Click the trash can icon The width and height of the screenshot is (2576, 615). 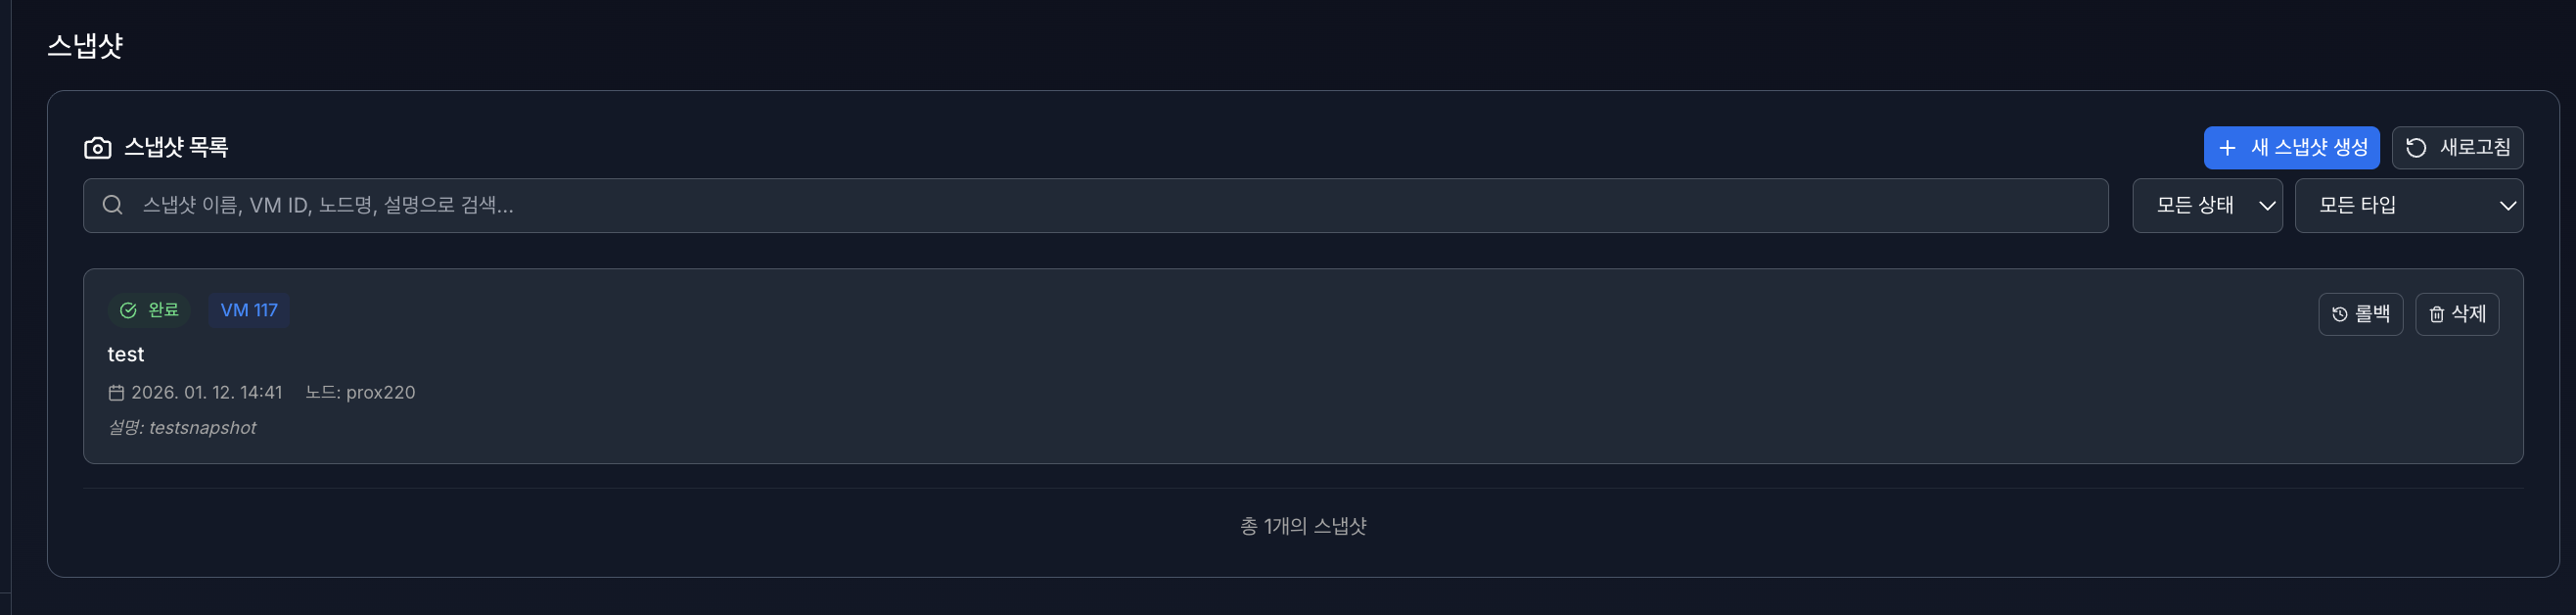click(x=2436, y=314)
